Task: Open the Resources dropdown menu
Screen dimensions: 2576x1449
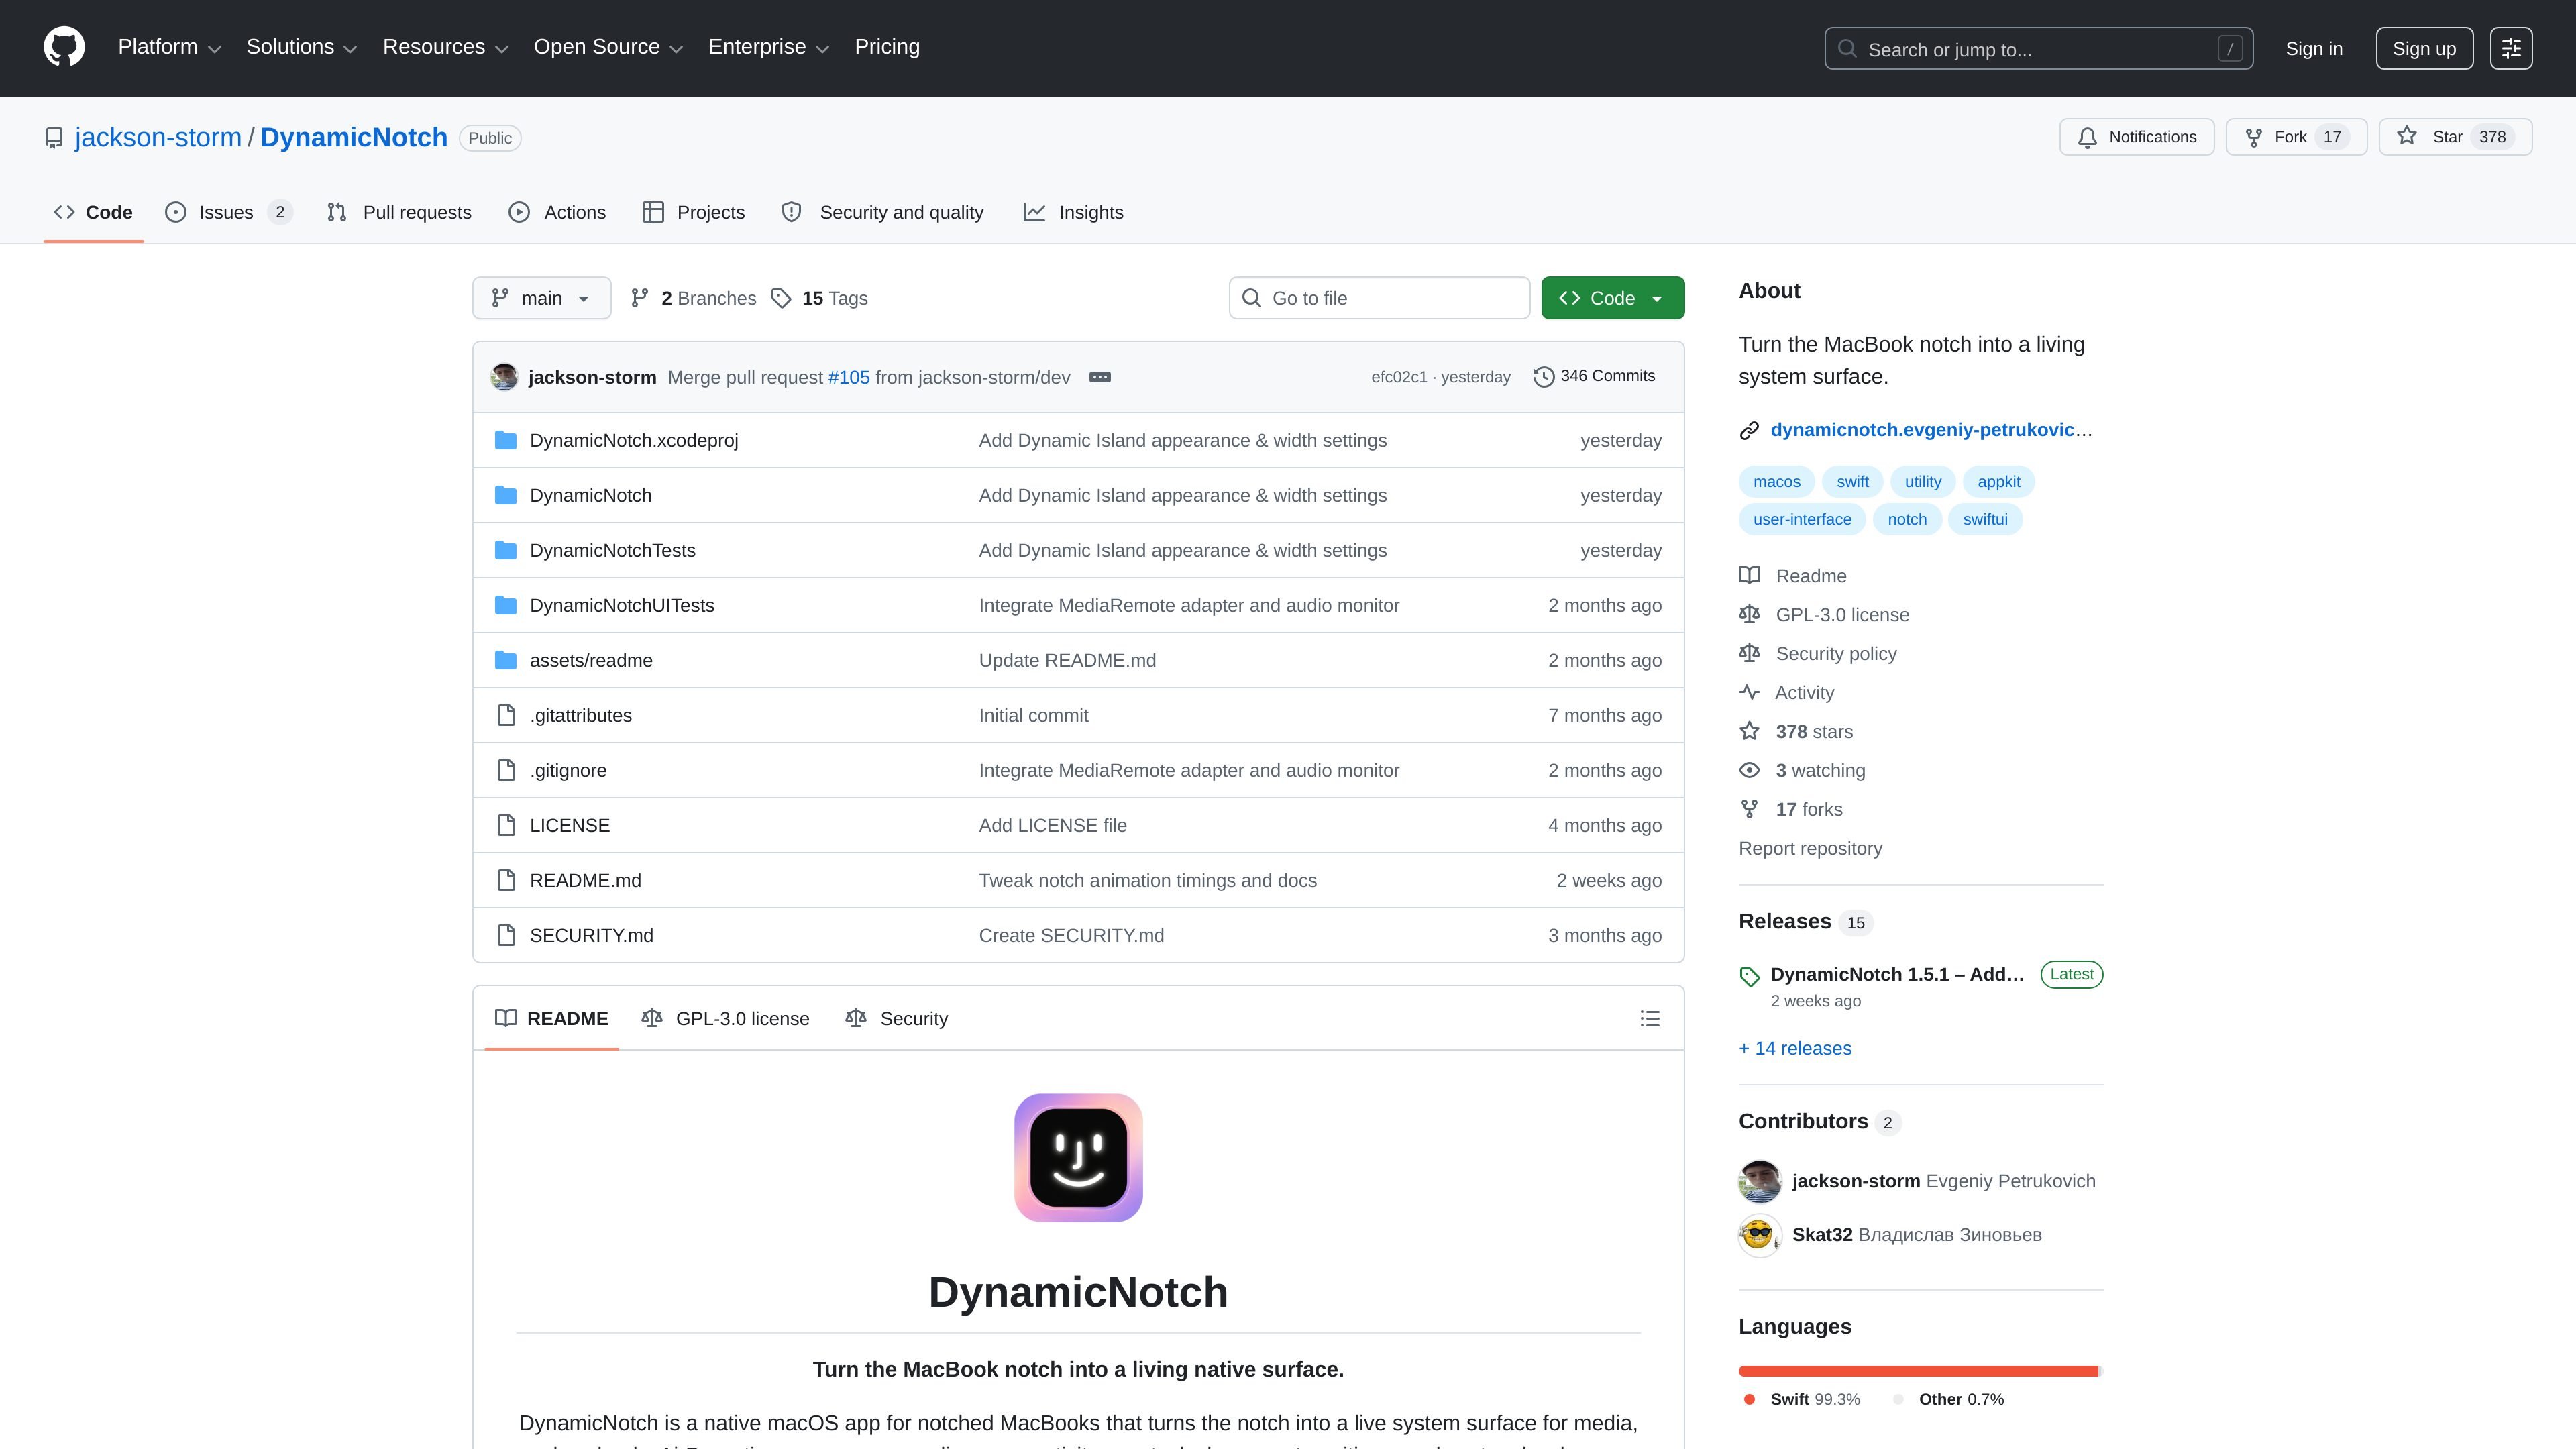Action: 445,47
